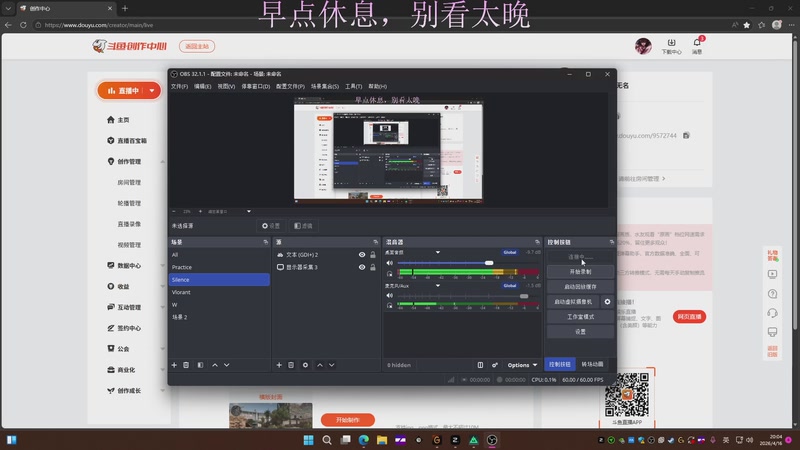Remove selected source with trash icon

tap(291, 365)
